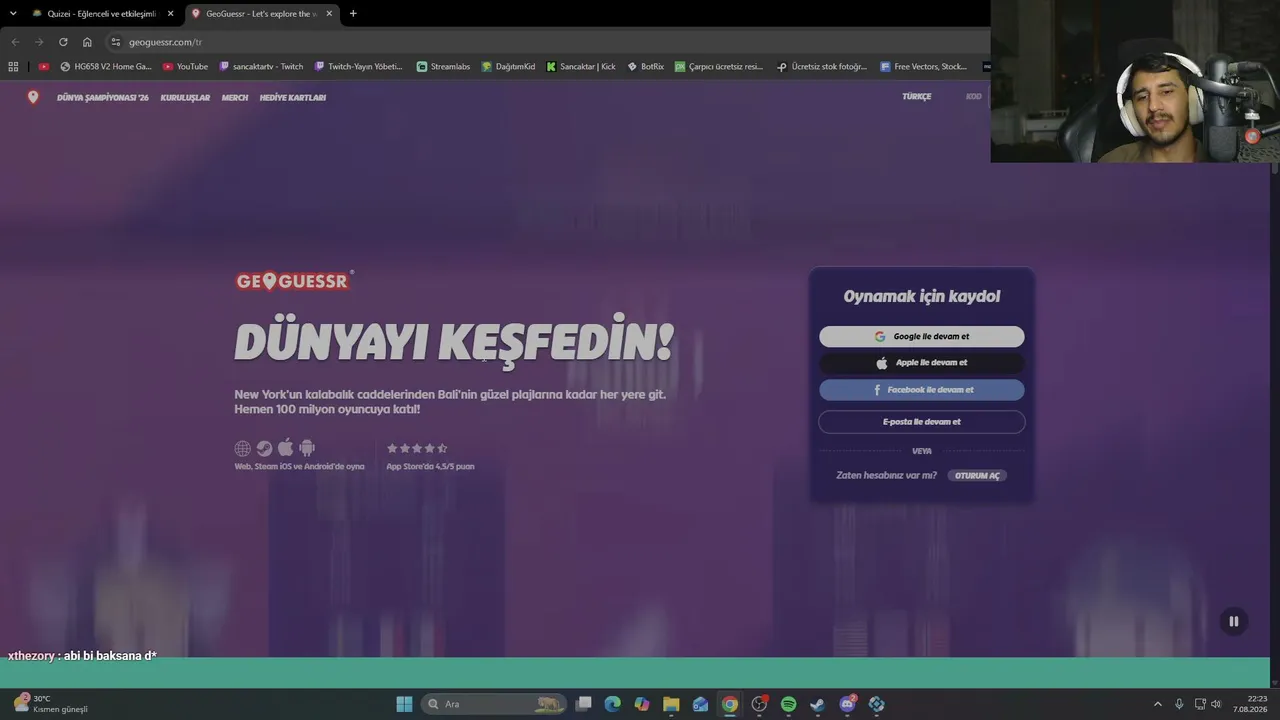Choose Apple ile devam et
The height and width of the screenshot is (720, 1280).
(922, 363)
